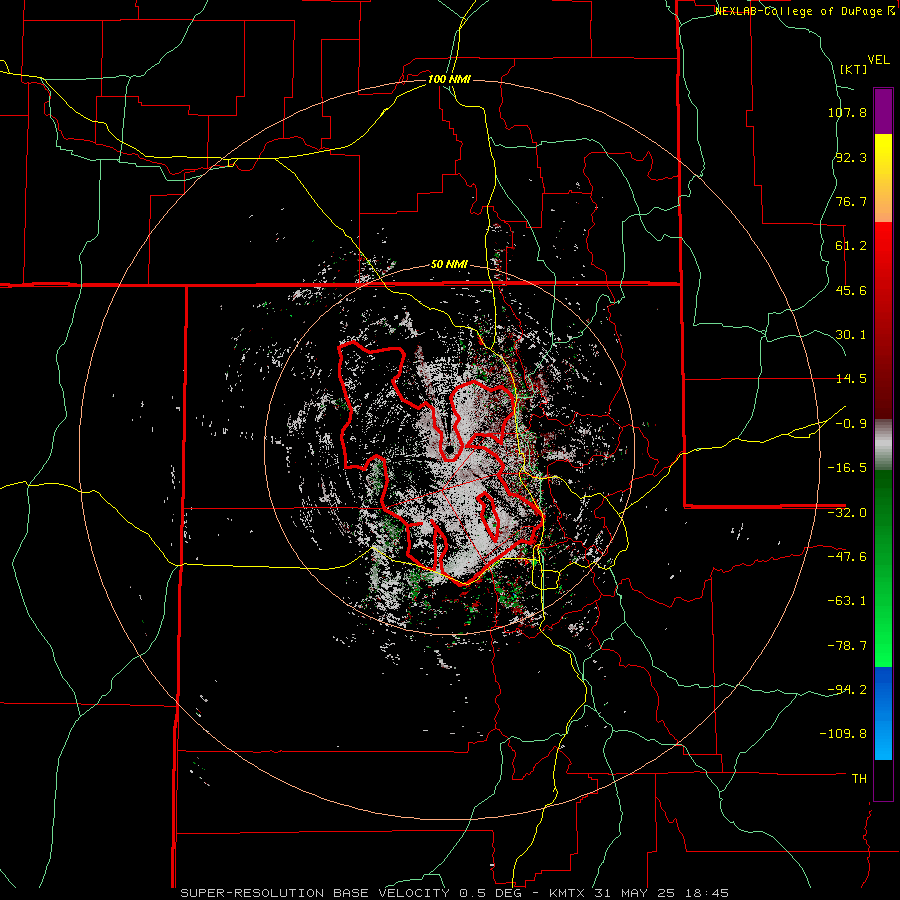Click the Super-Resolution Base Velocity caption
Screen dimensions: 900x900
pyautogui.click(x=455, y=893)
